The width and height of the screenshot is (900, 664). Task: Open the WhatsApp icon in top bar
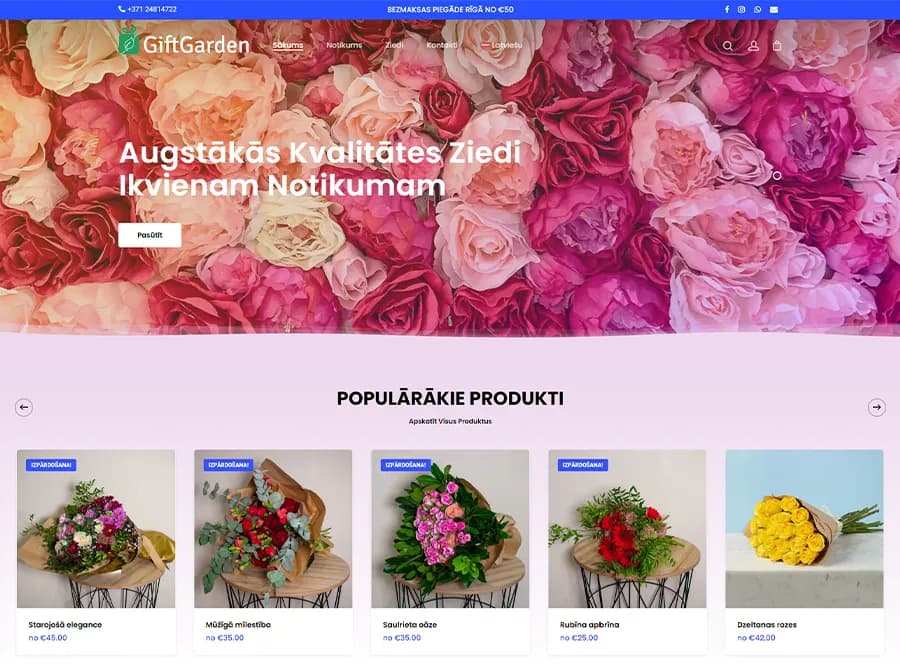click(758, 9)
